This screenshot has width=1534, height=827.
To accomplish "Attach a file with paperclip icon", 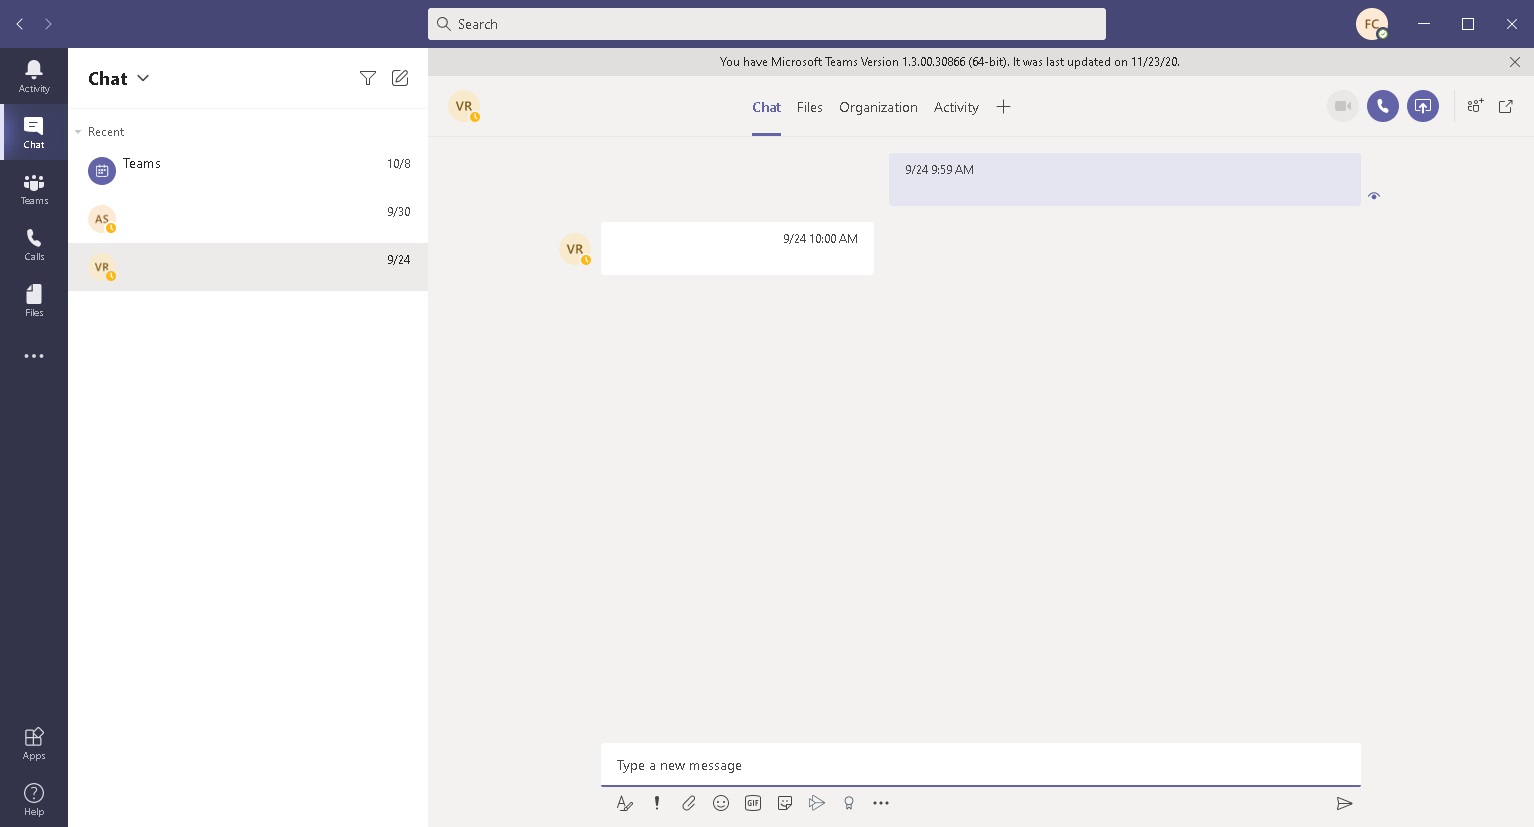I will (689, 803).
